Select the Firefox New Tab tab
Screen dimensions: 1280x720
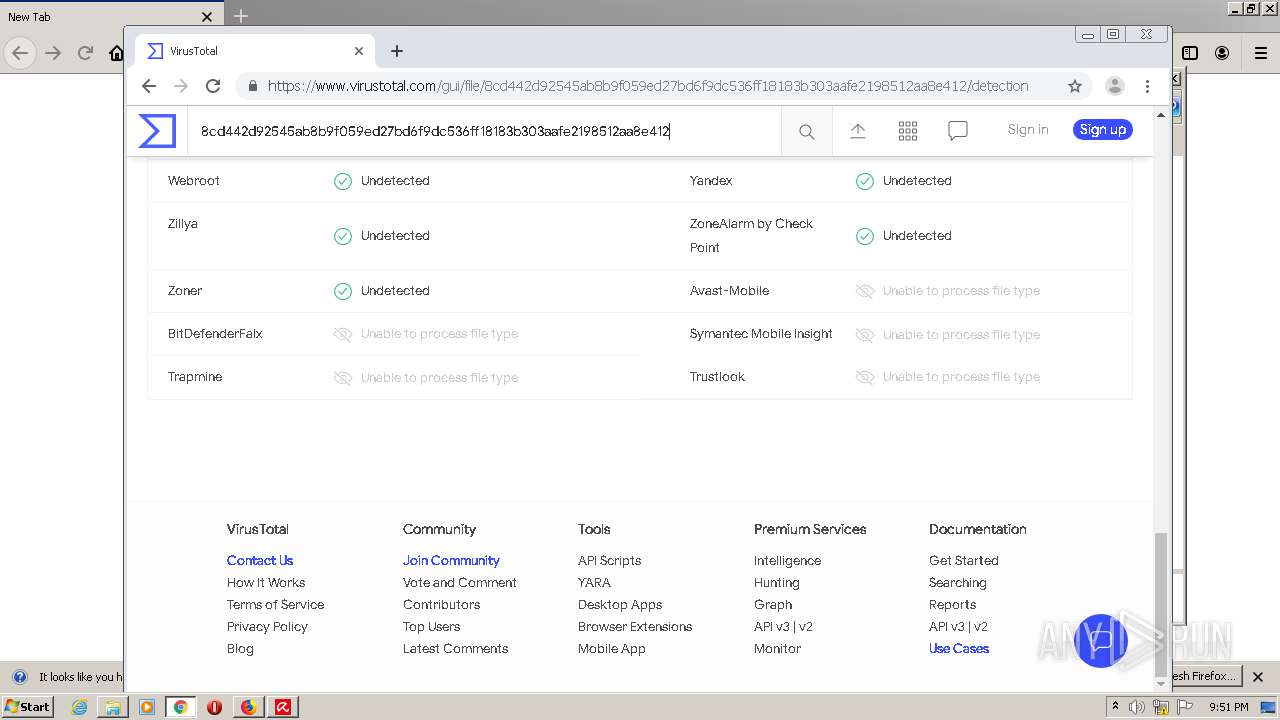click(110, 16)
